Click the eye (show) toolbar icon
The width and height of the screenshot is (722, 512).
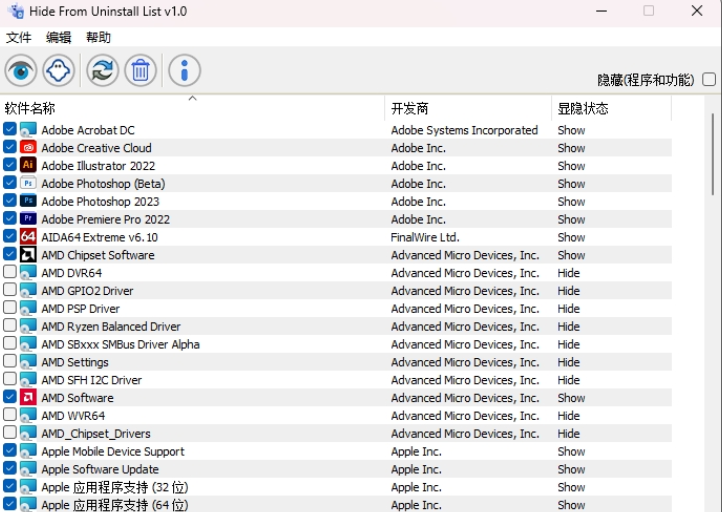click(x=21, y=70)
